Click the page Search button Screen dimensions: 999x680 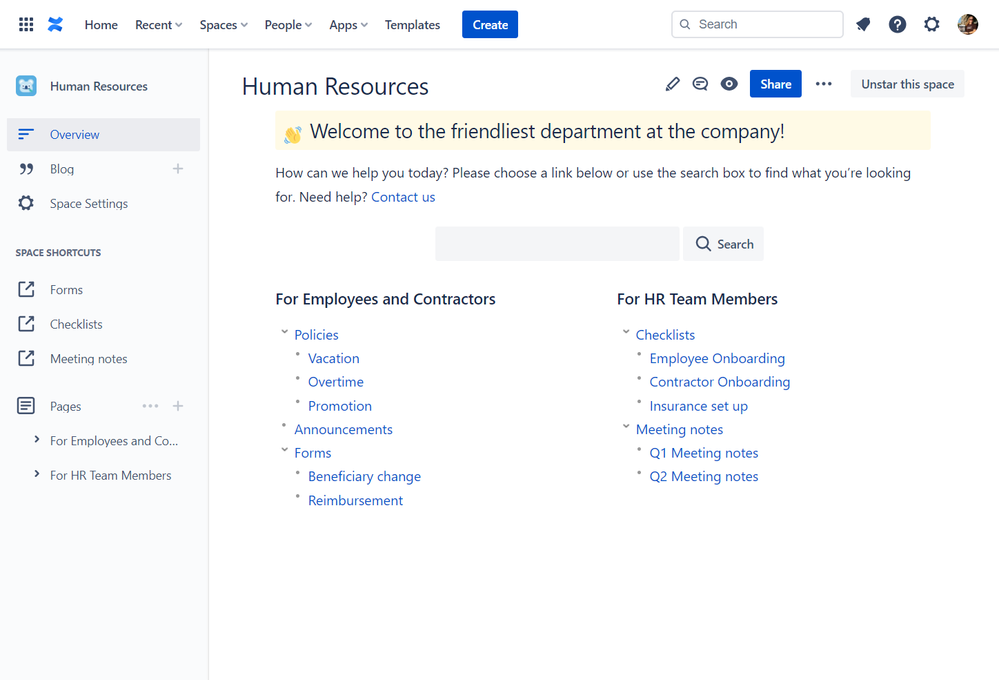(x=723, y=244)
